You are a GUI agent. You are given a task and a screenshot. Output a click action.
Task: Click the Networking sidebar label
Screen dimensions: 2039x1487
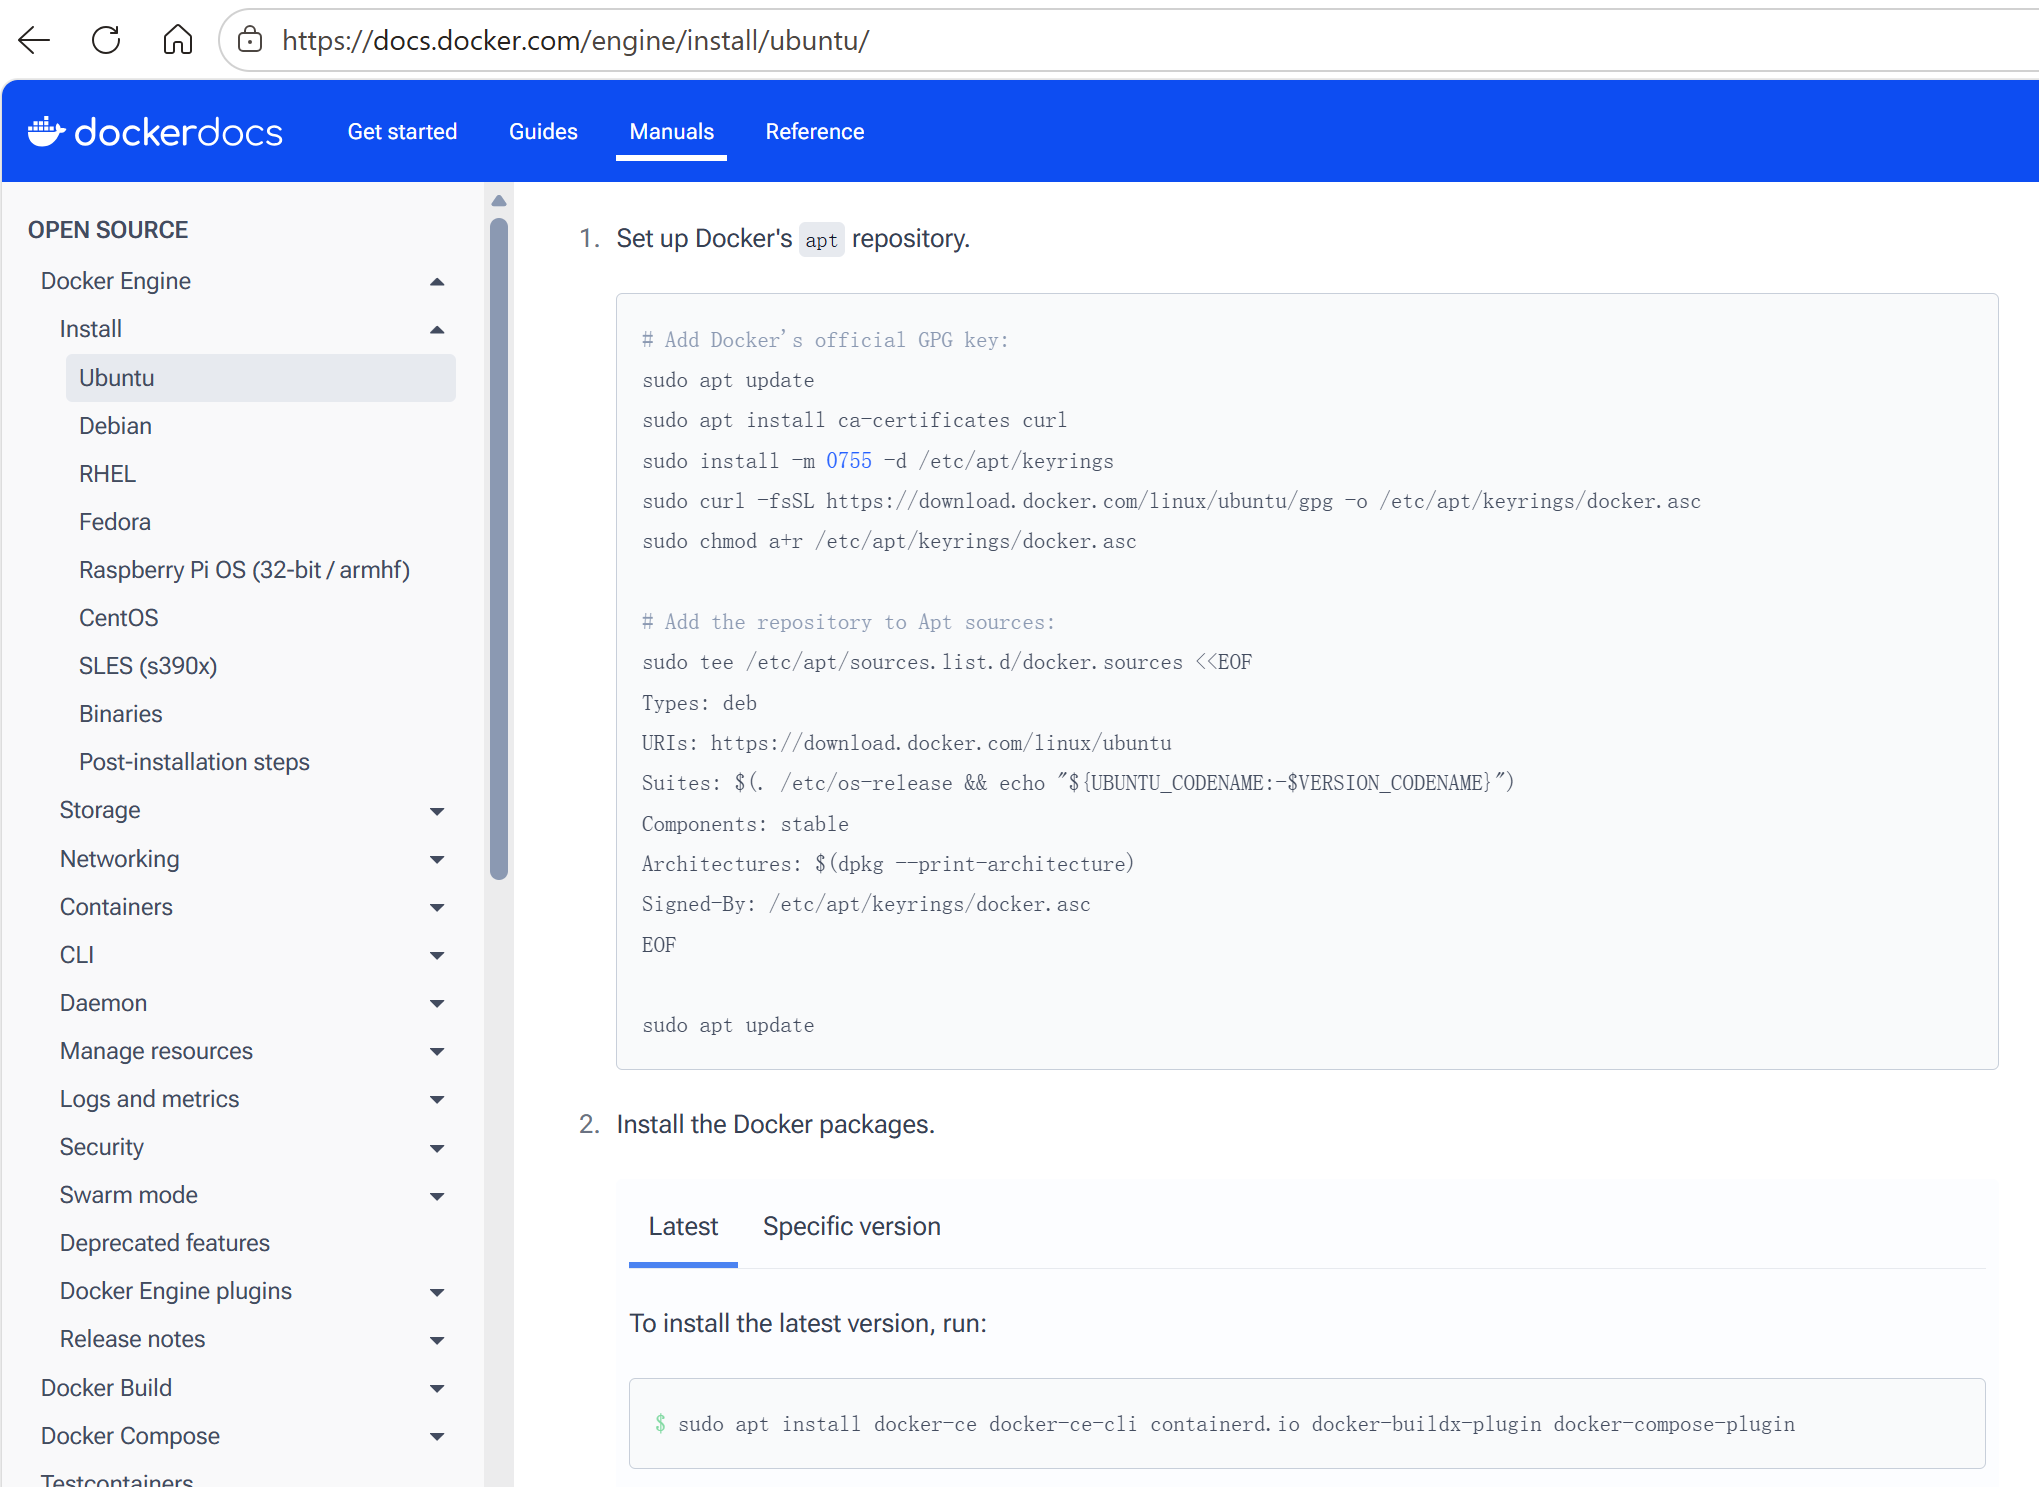tap(120, 859)
